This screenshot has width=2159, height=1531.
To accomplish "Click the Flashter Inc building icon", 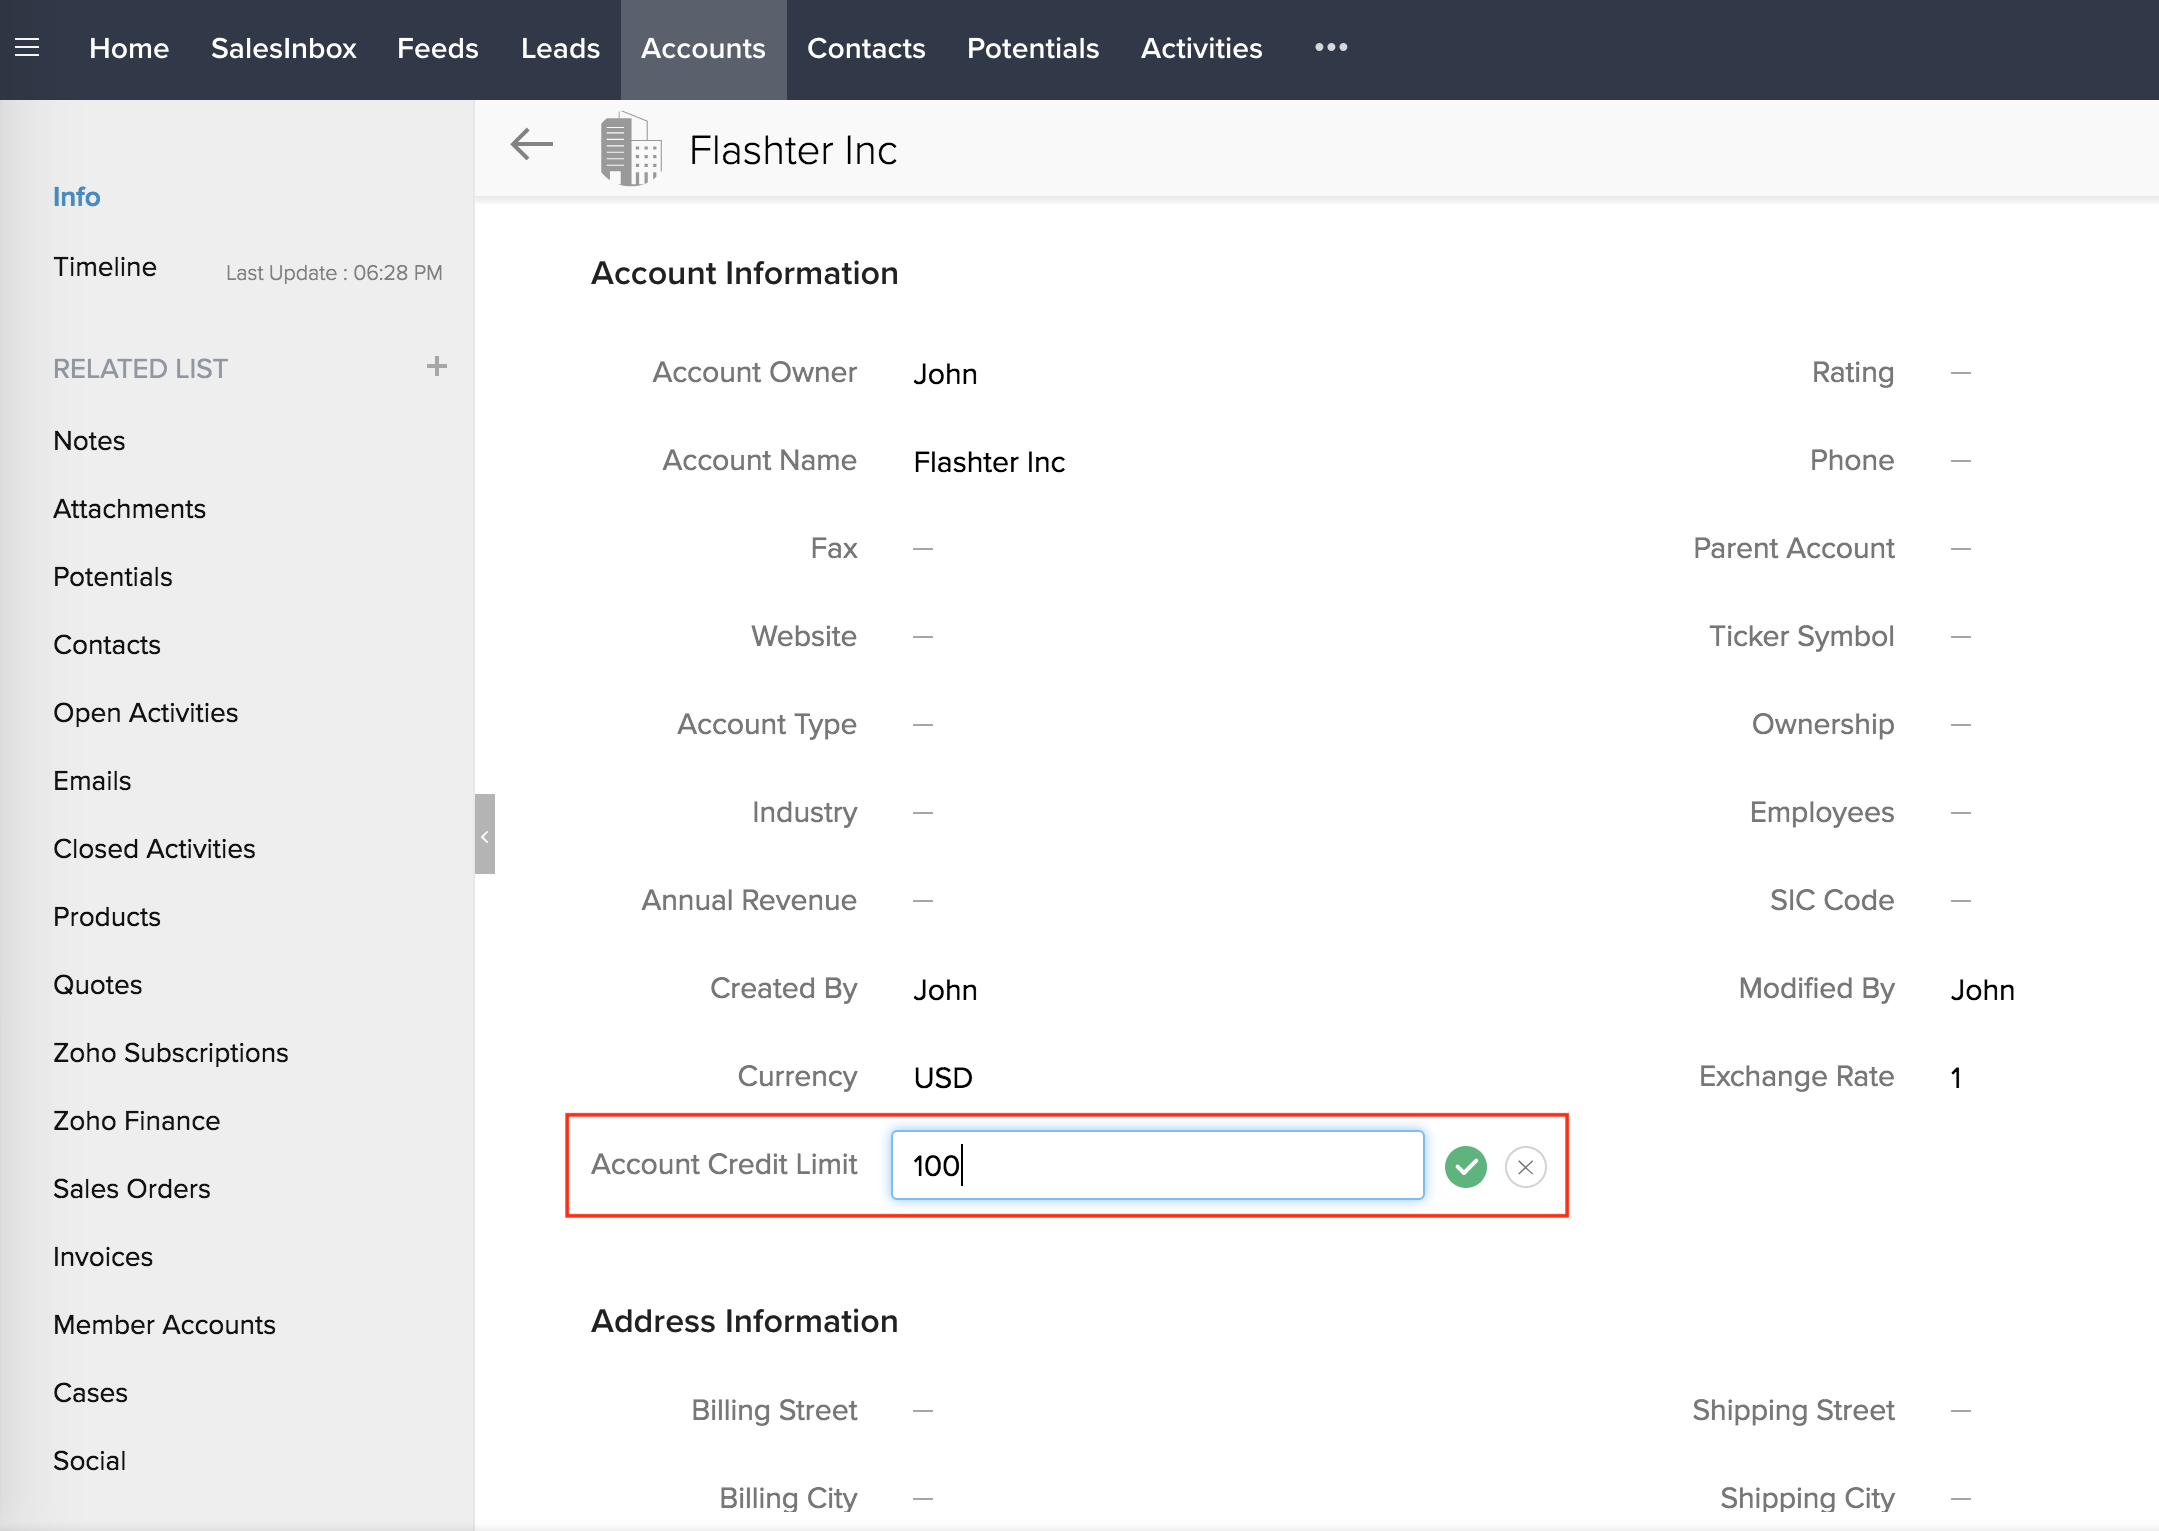I will point(630,150).
